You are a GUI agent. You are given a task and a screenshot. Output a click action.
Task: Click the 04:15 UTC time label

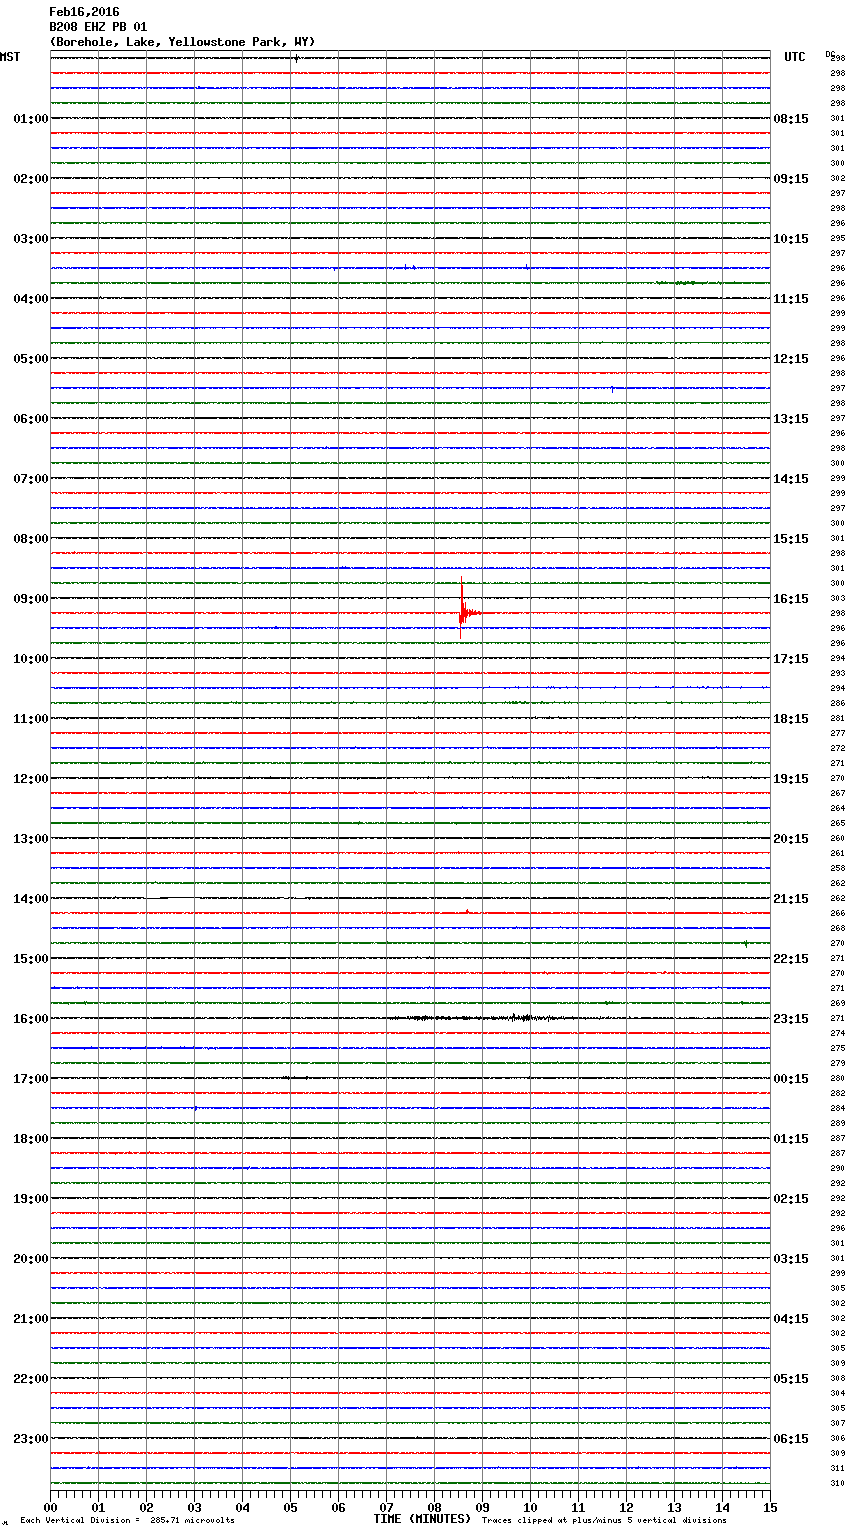point(791,1319)
